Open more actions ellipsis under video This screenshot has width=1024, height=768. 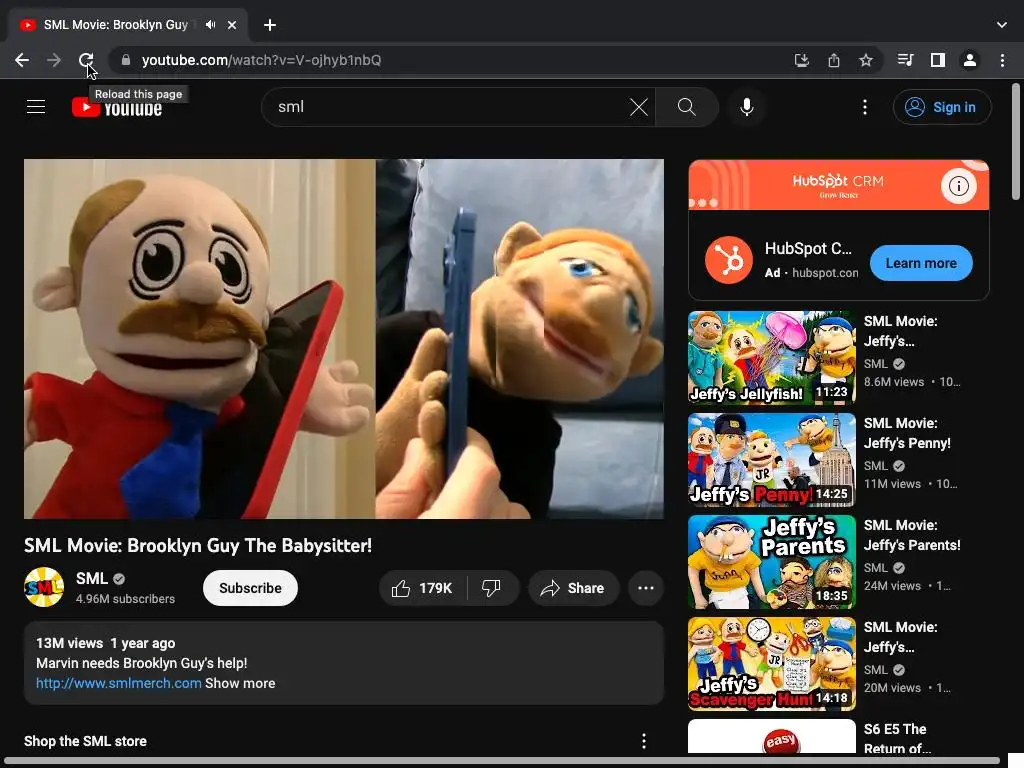click(646, 588)
